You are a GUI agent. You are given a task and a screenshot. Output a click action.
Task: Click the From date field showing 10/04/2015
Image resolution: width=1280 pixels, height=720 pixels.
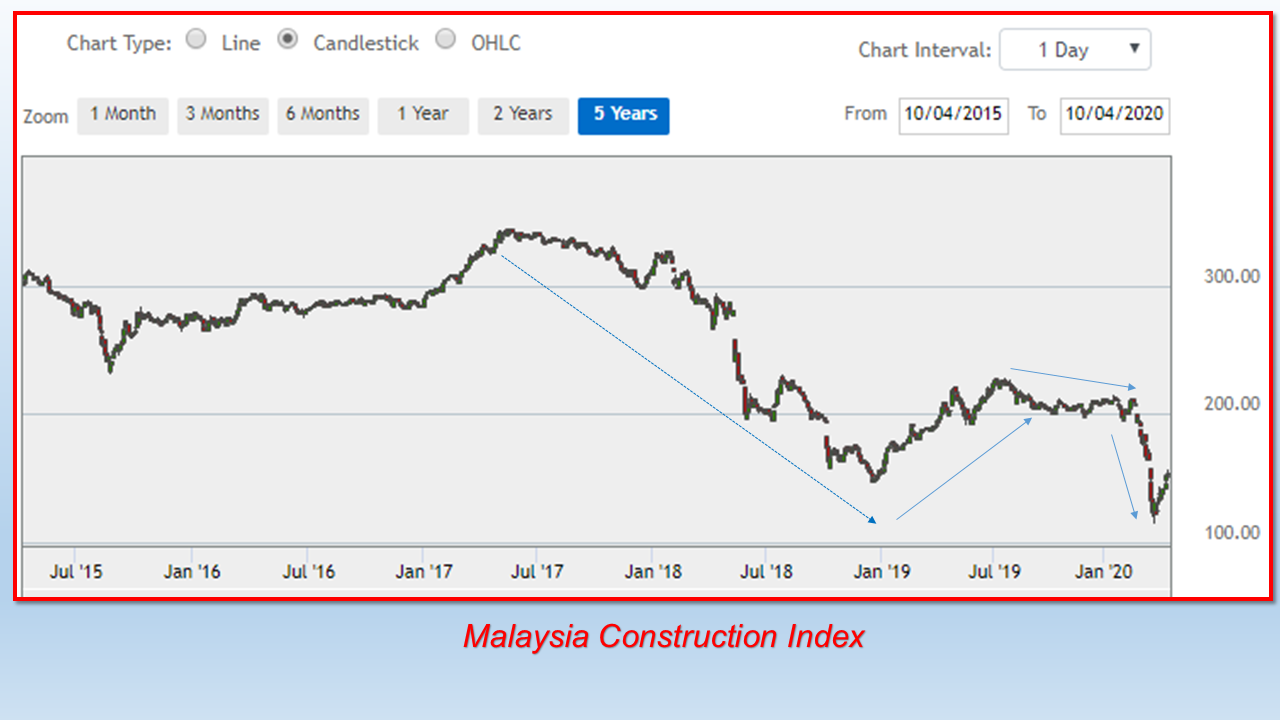(x=953, y=115)
